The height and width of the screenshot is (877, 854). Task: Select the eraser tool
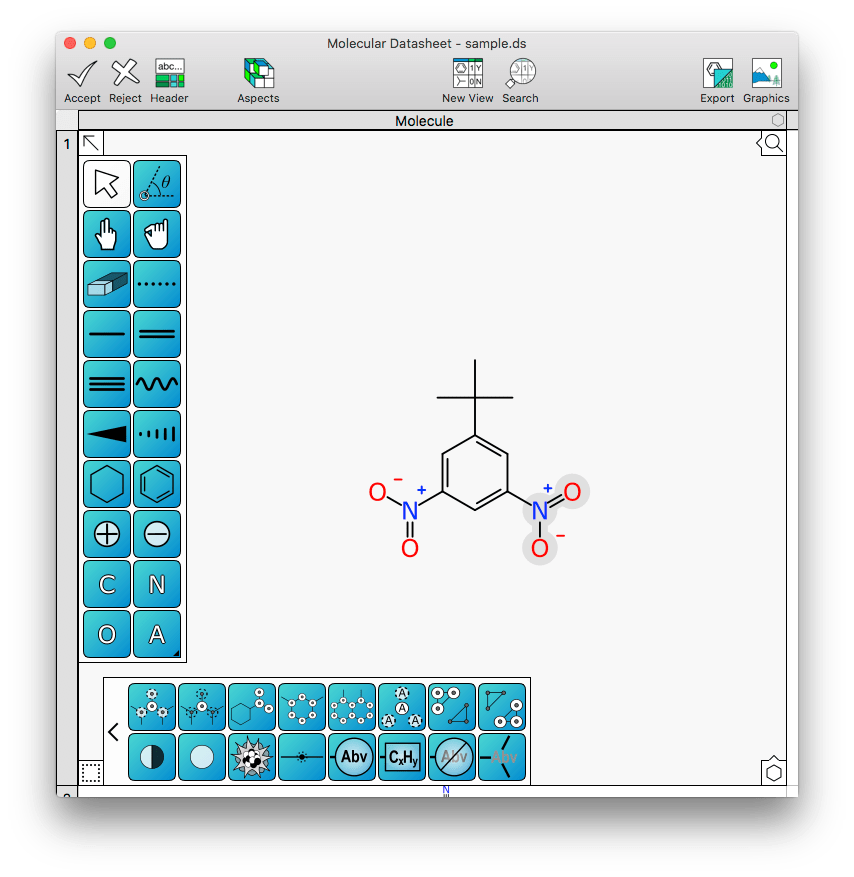click(107, 284)
